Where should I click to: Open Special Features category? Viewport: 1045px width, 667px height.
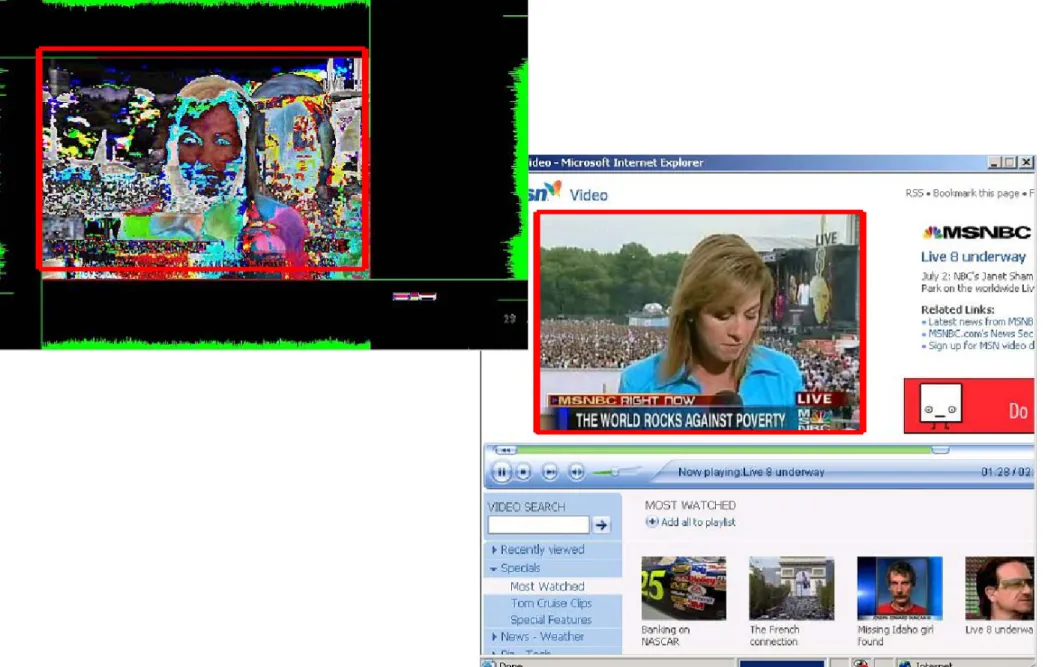tap(550, 620)
